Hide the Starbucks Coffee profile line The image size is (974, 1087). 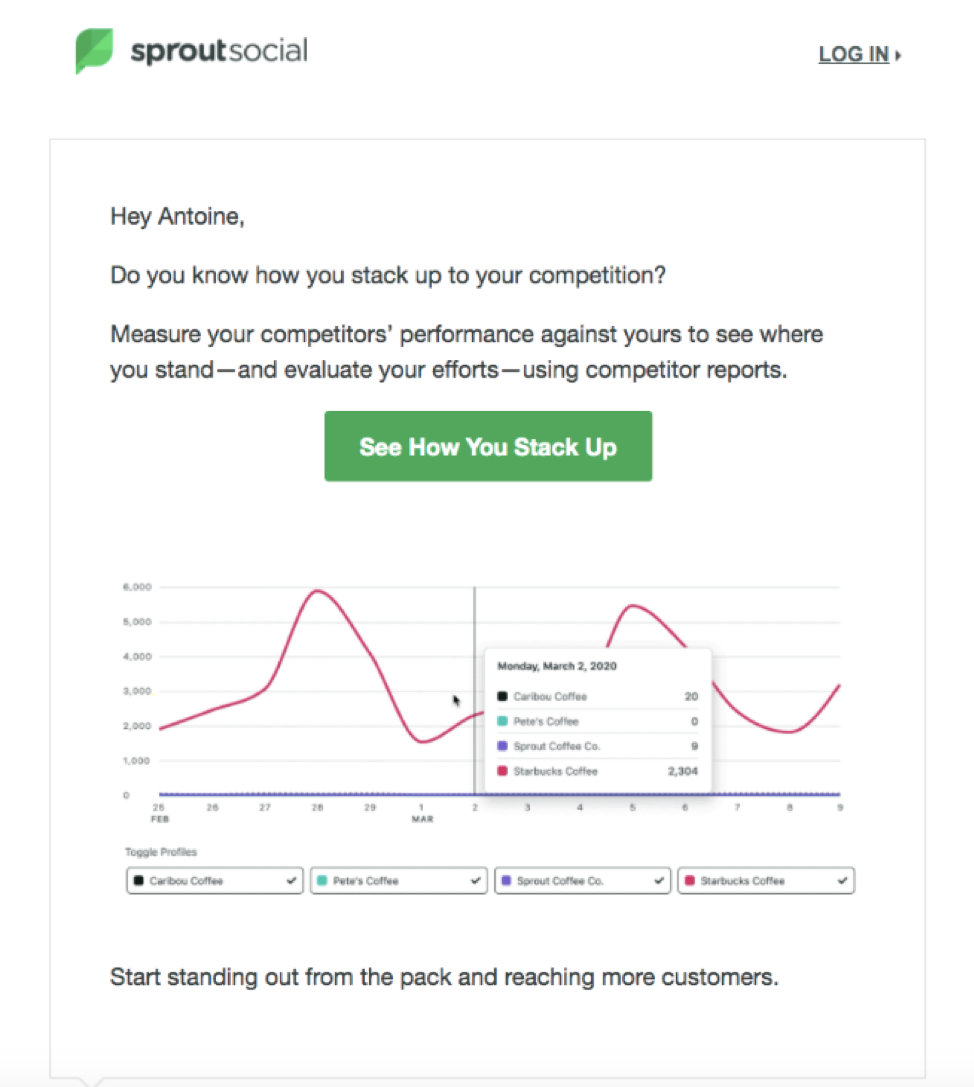tap(766, 881)
